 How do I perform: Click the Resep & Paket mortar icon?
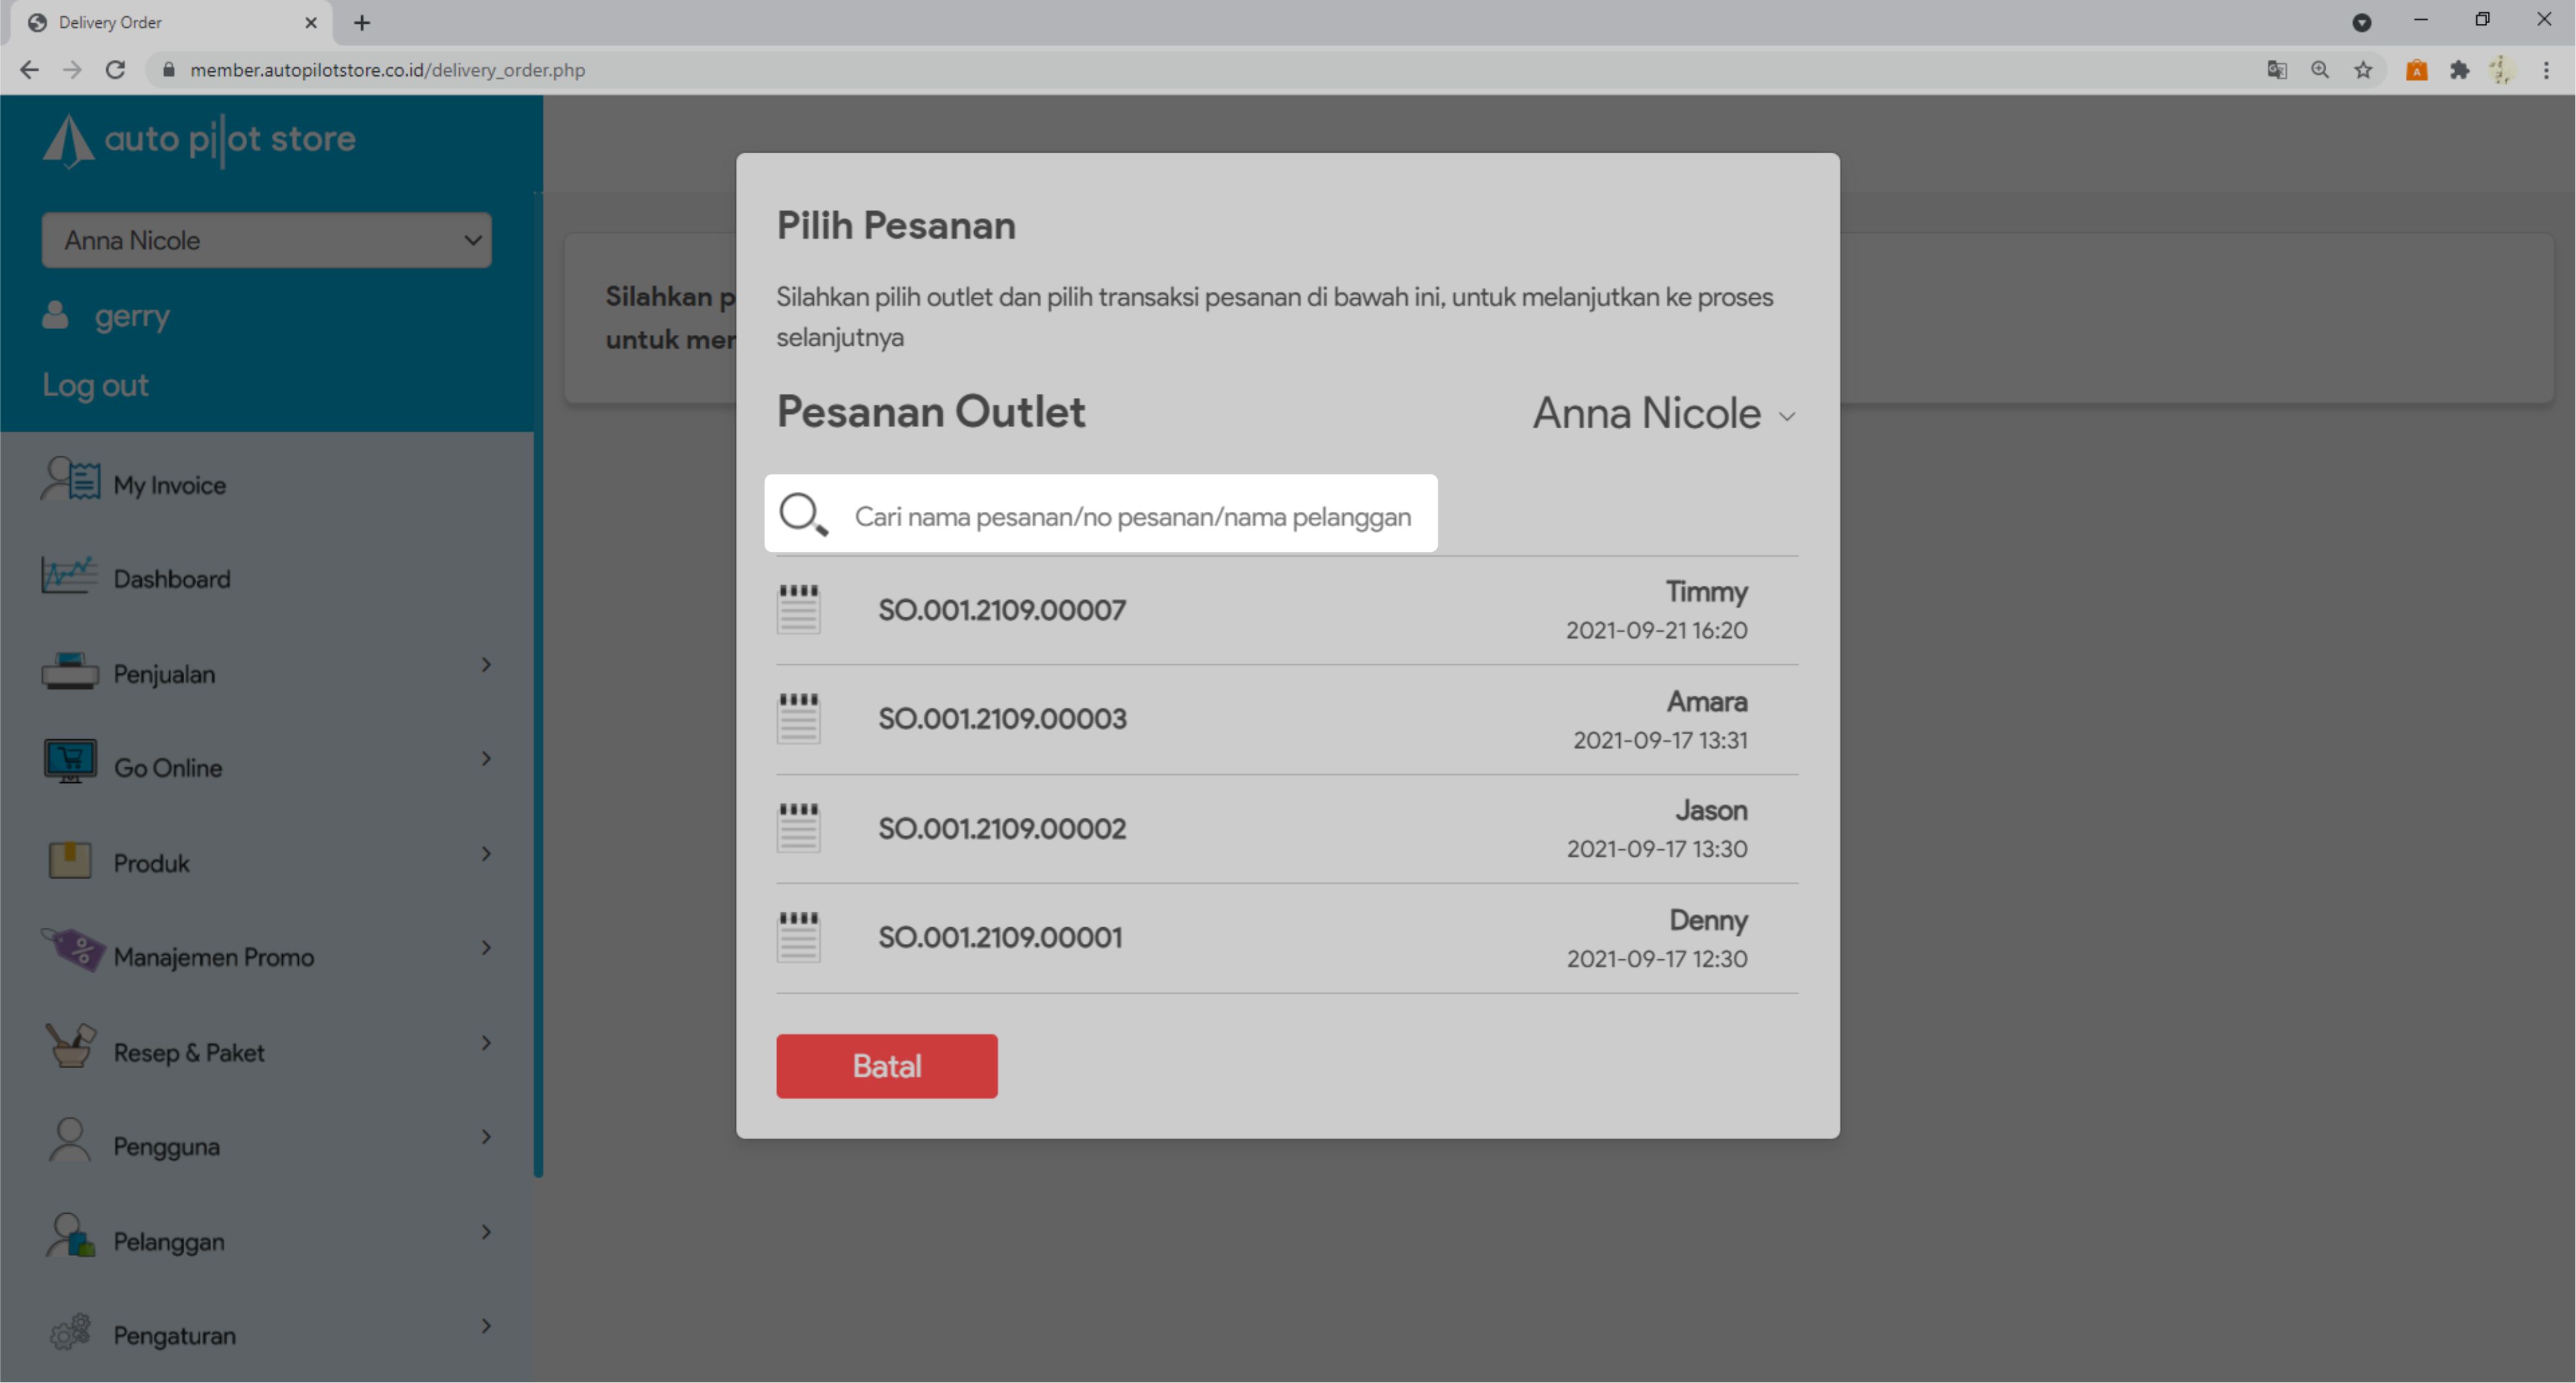point(70,1046)
